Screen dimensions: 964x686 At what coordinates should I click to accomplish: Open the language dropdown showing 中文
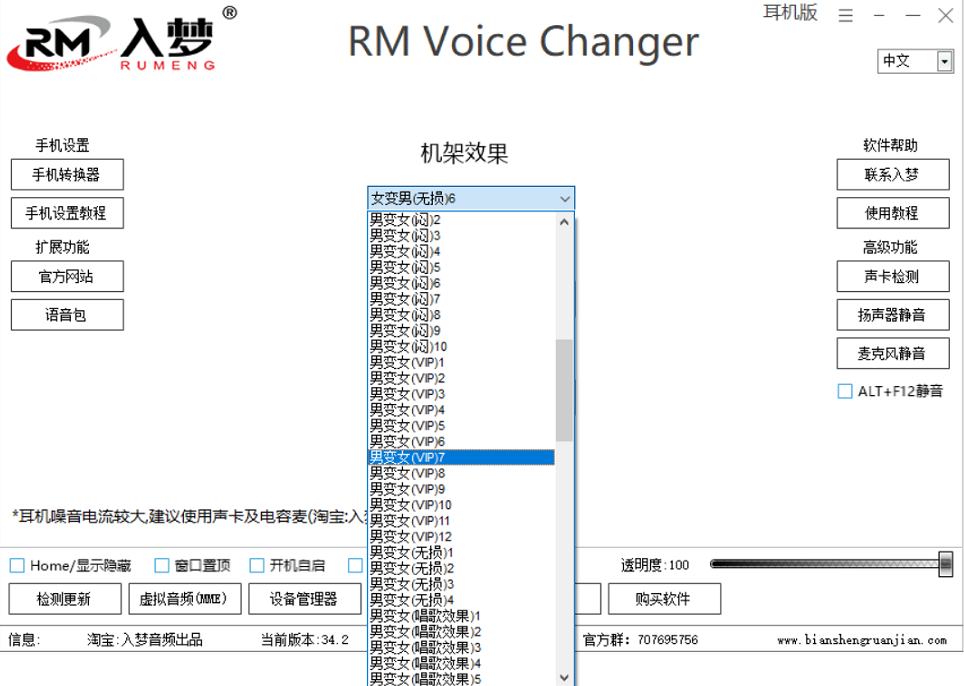pos(915,61)
